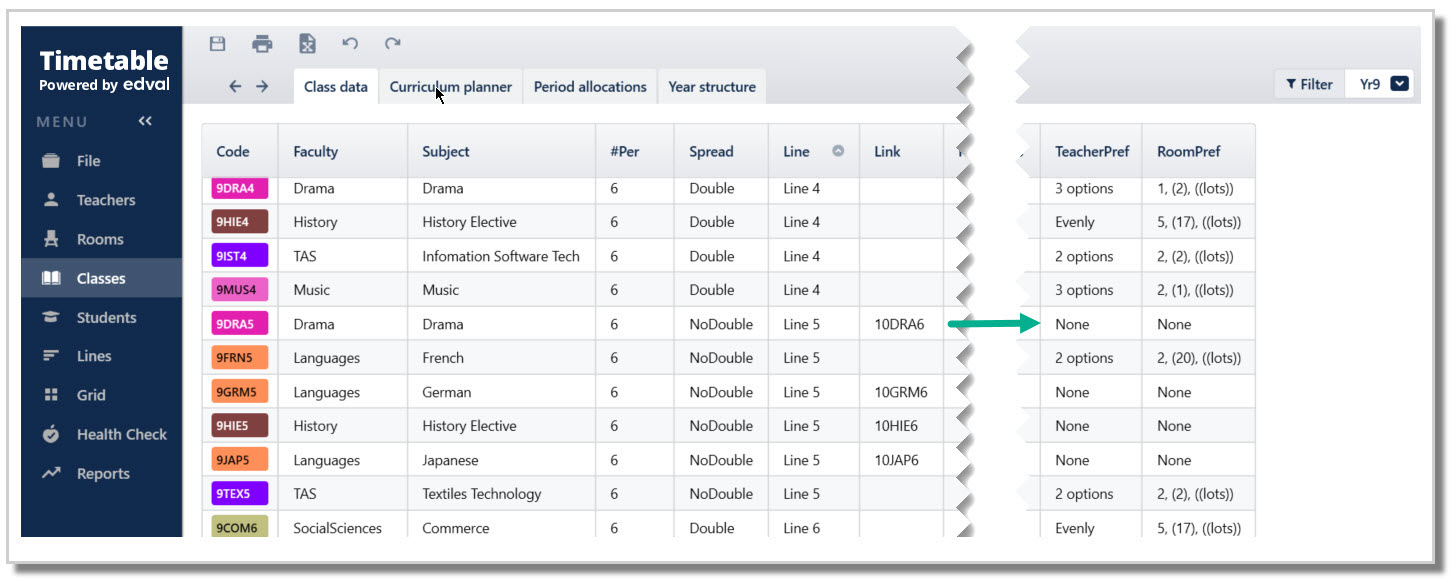Go back with the left arrow
The image size is (1451, 580).
click(235, 87)
